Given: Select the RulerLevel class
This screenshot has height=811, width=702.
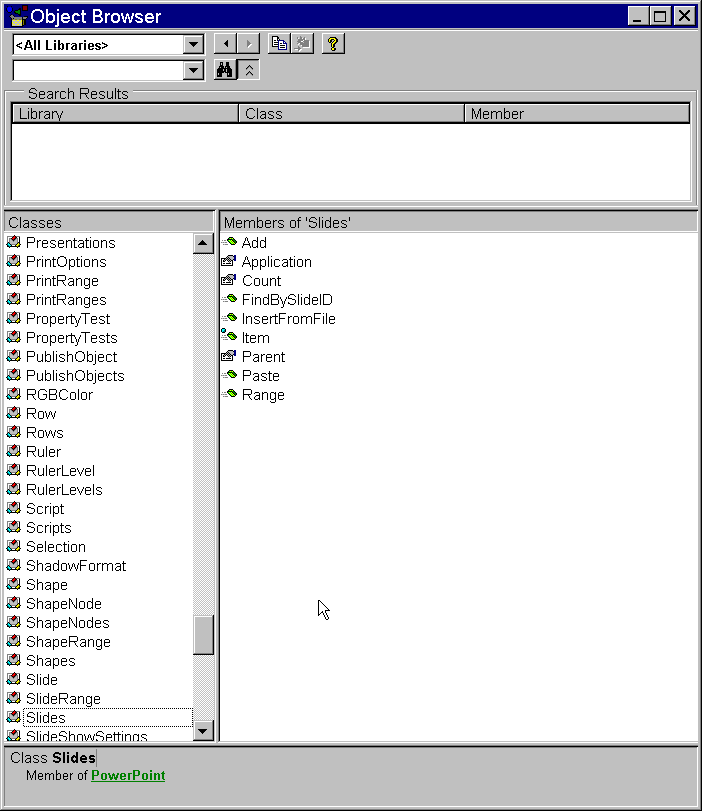Looking at the screenshot, I should point(61,471).
